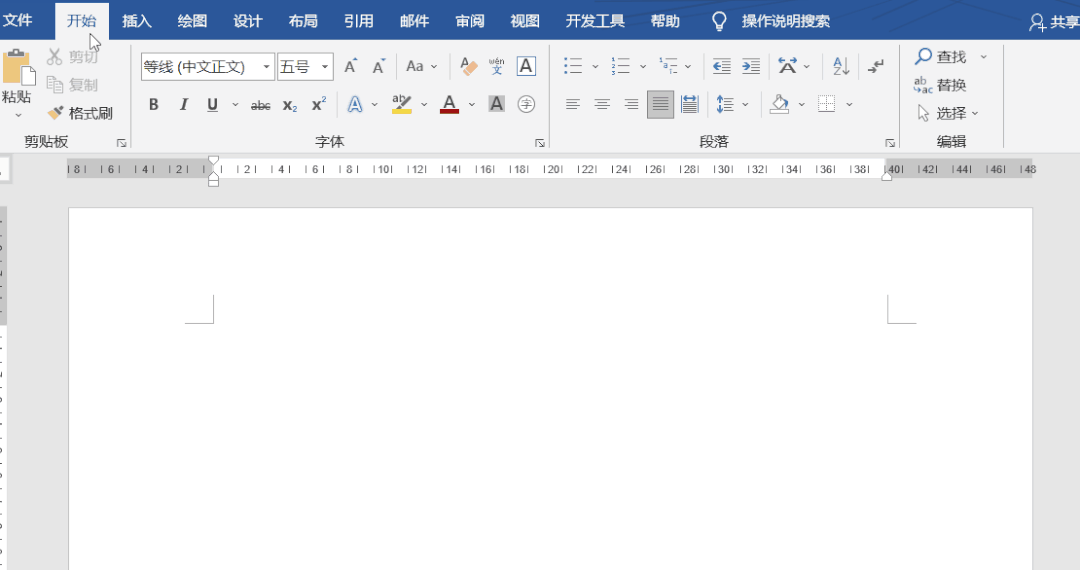Toggle character shading icon

pos(496,104)
